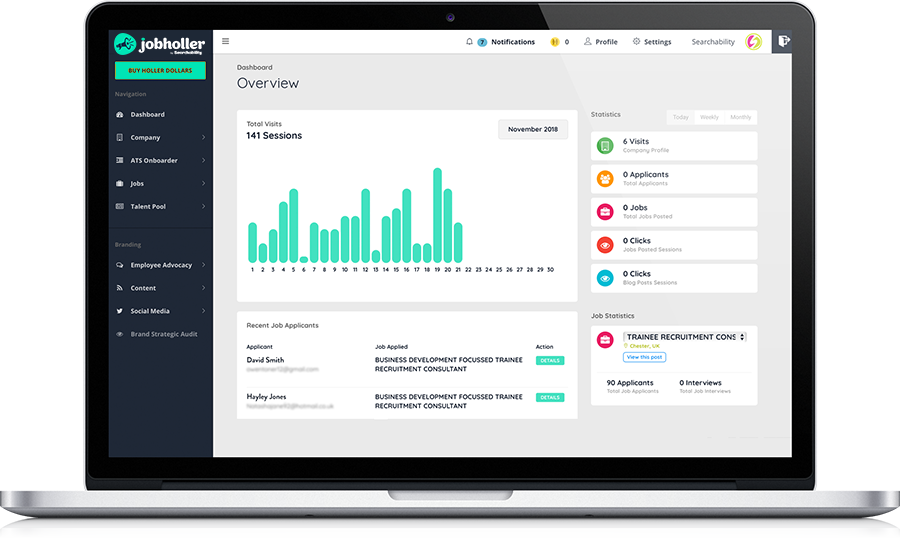The image size is (900, 538).
Task: Expand the Talent Pool chevron
Action: point(204,206)
